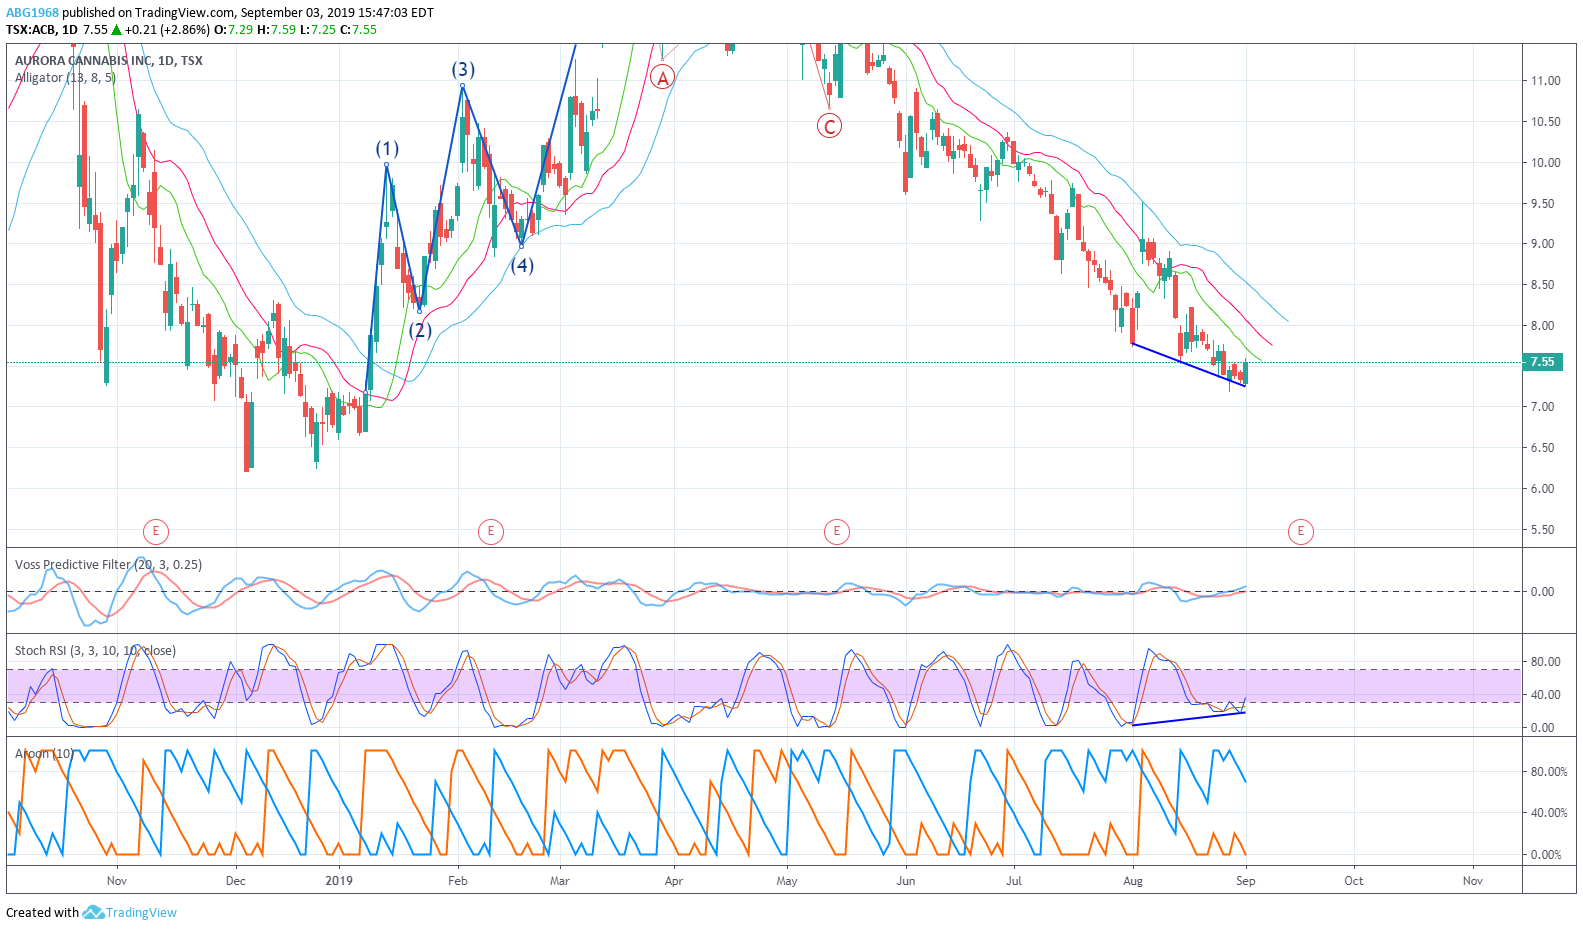Click the Stoch RSI indicator label
1583x930 pixels.
click(x=95, y=650)
